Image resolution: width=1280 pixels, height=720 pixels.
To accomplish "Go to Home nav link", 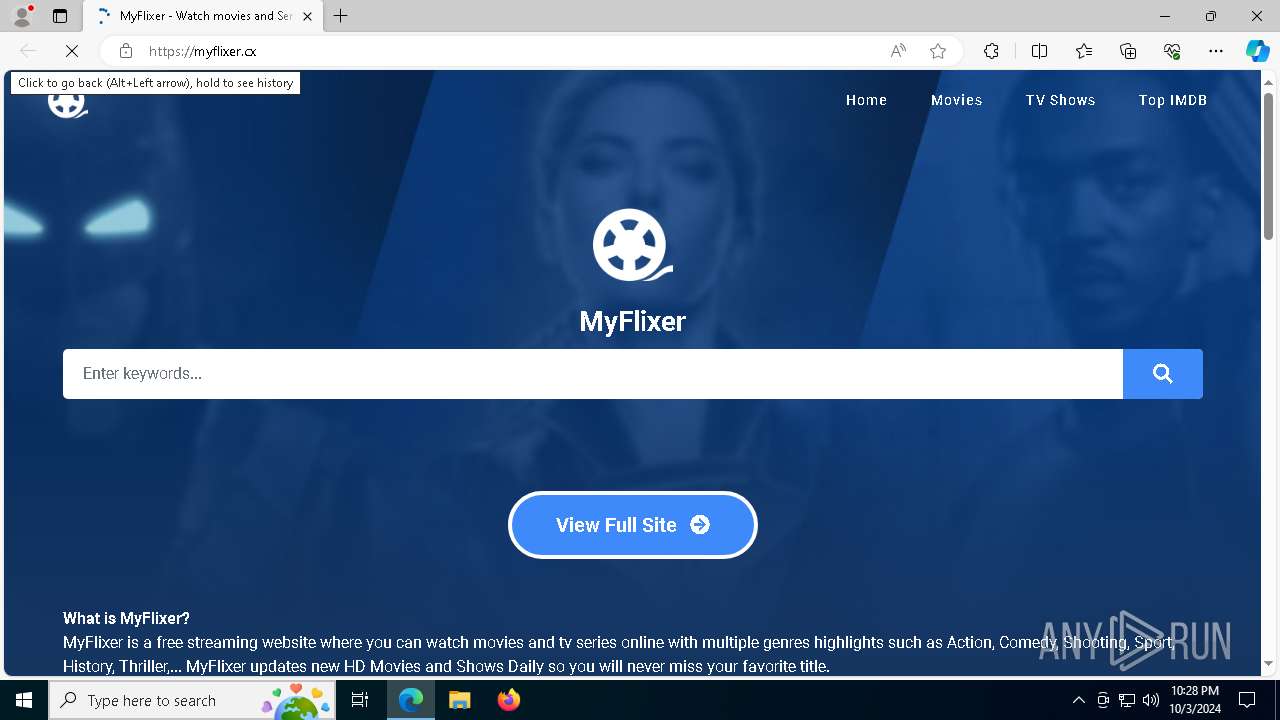I will pyautogui.click(x=866, y=100).
